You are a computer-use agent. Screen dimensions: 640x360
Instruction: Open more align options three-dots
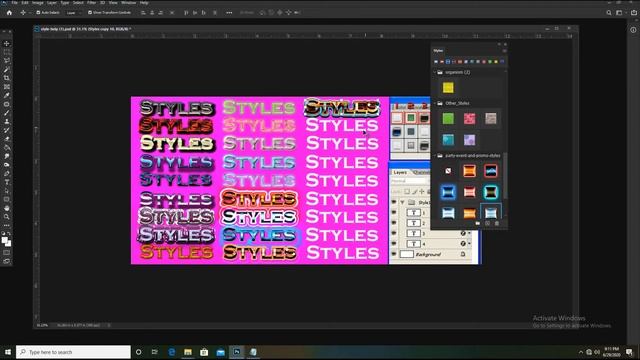tap(229, 13)
